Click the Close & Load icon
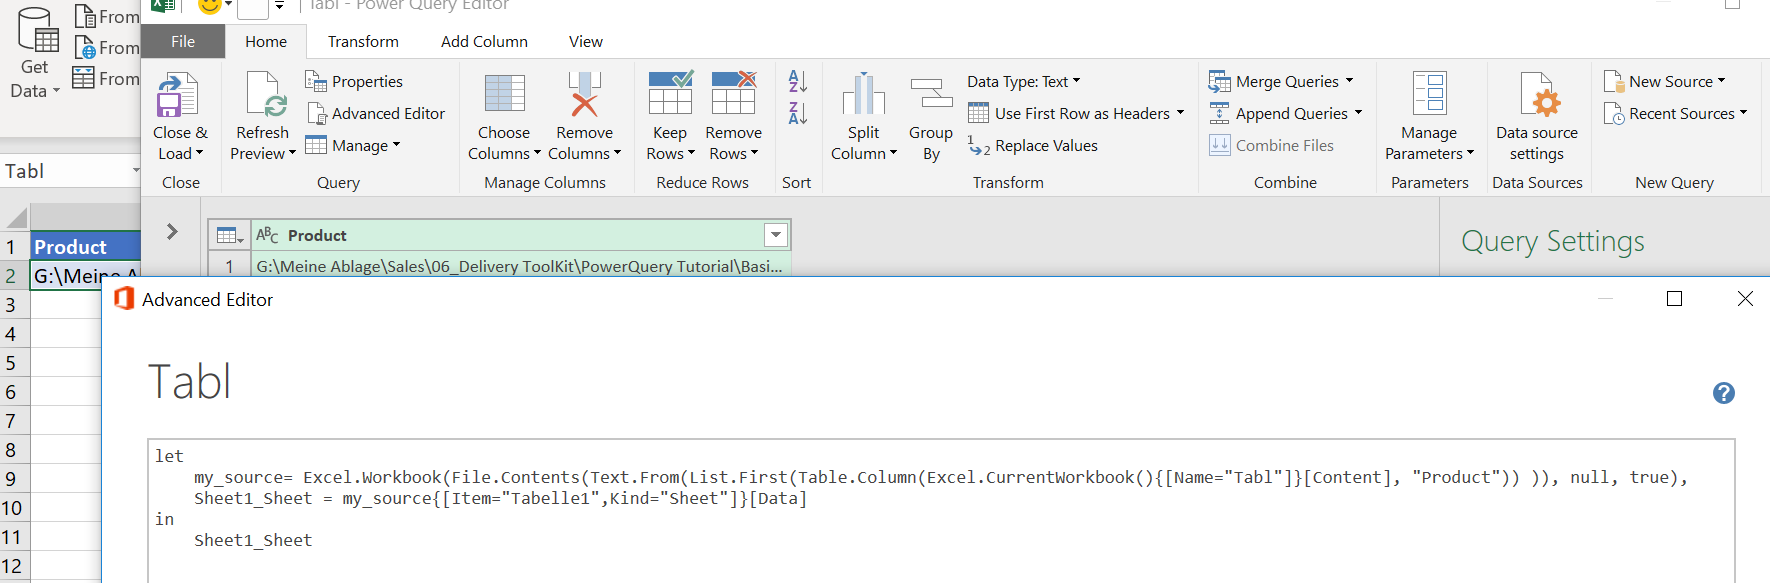Image resolution: width=1770 pixels, height=583 pixels. [179, 96]
